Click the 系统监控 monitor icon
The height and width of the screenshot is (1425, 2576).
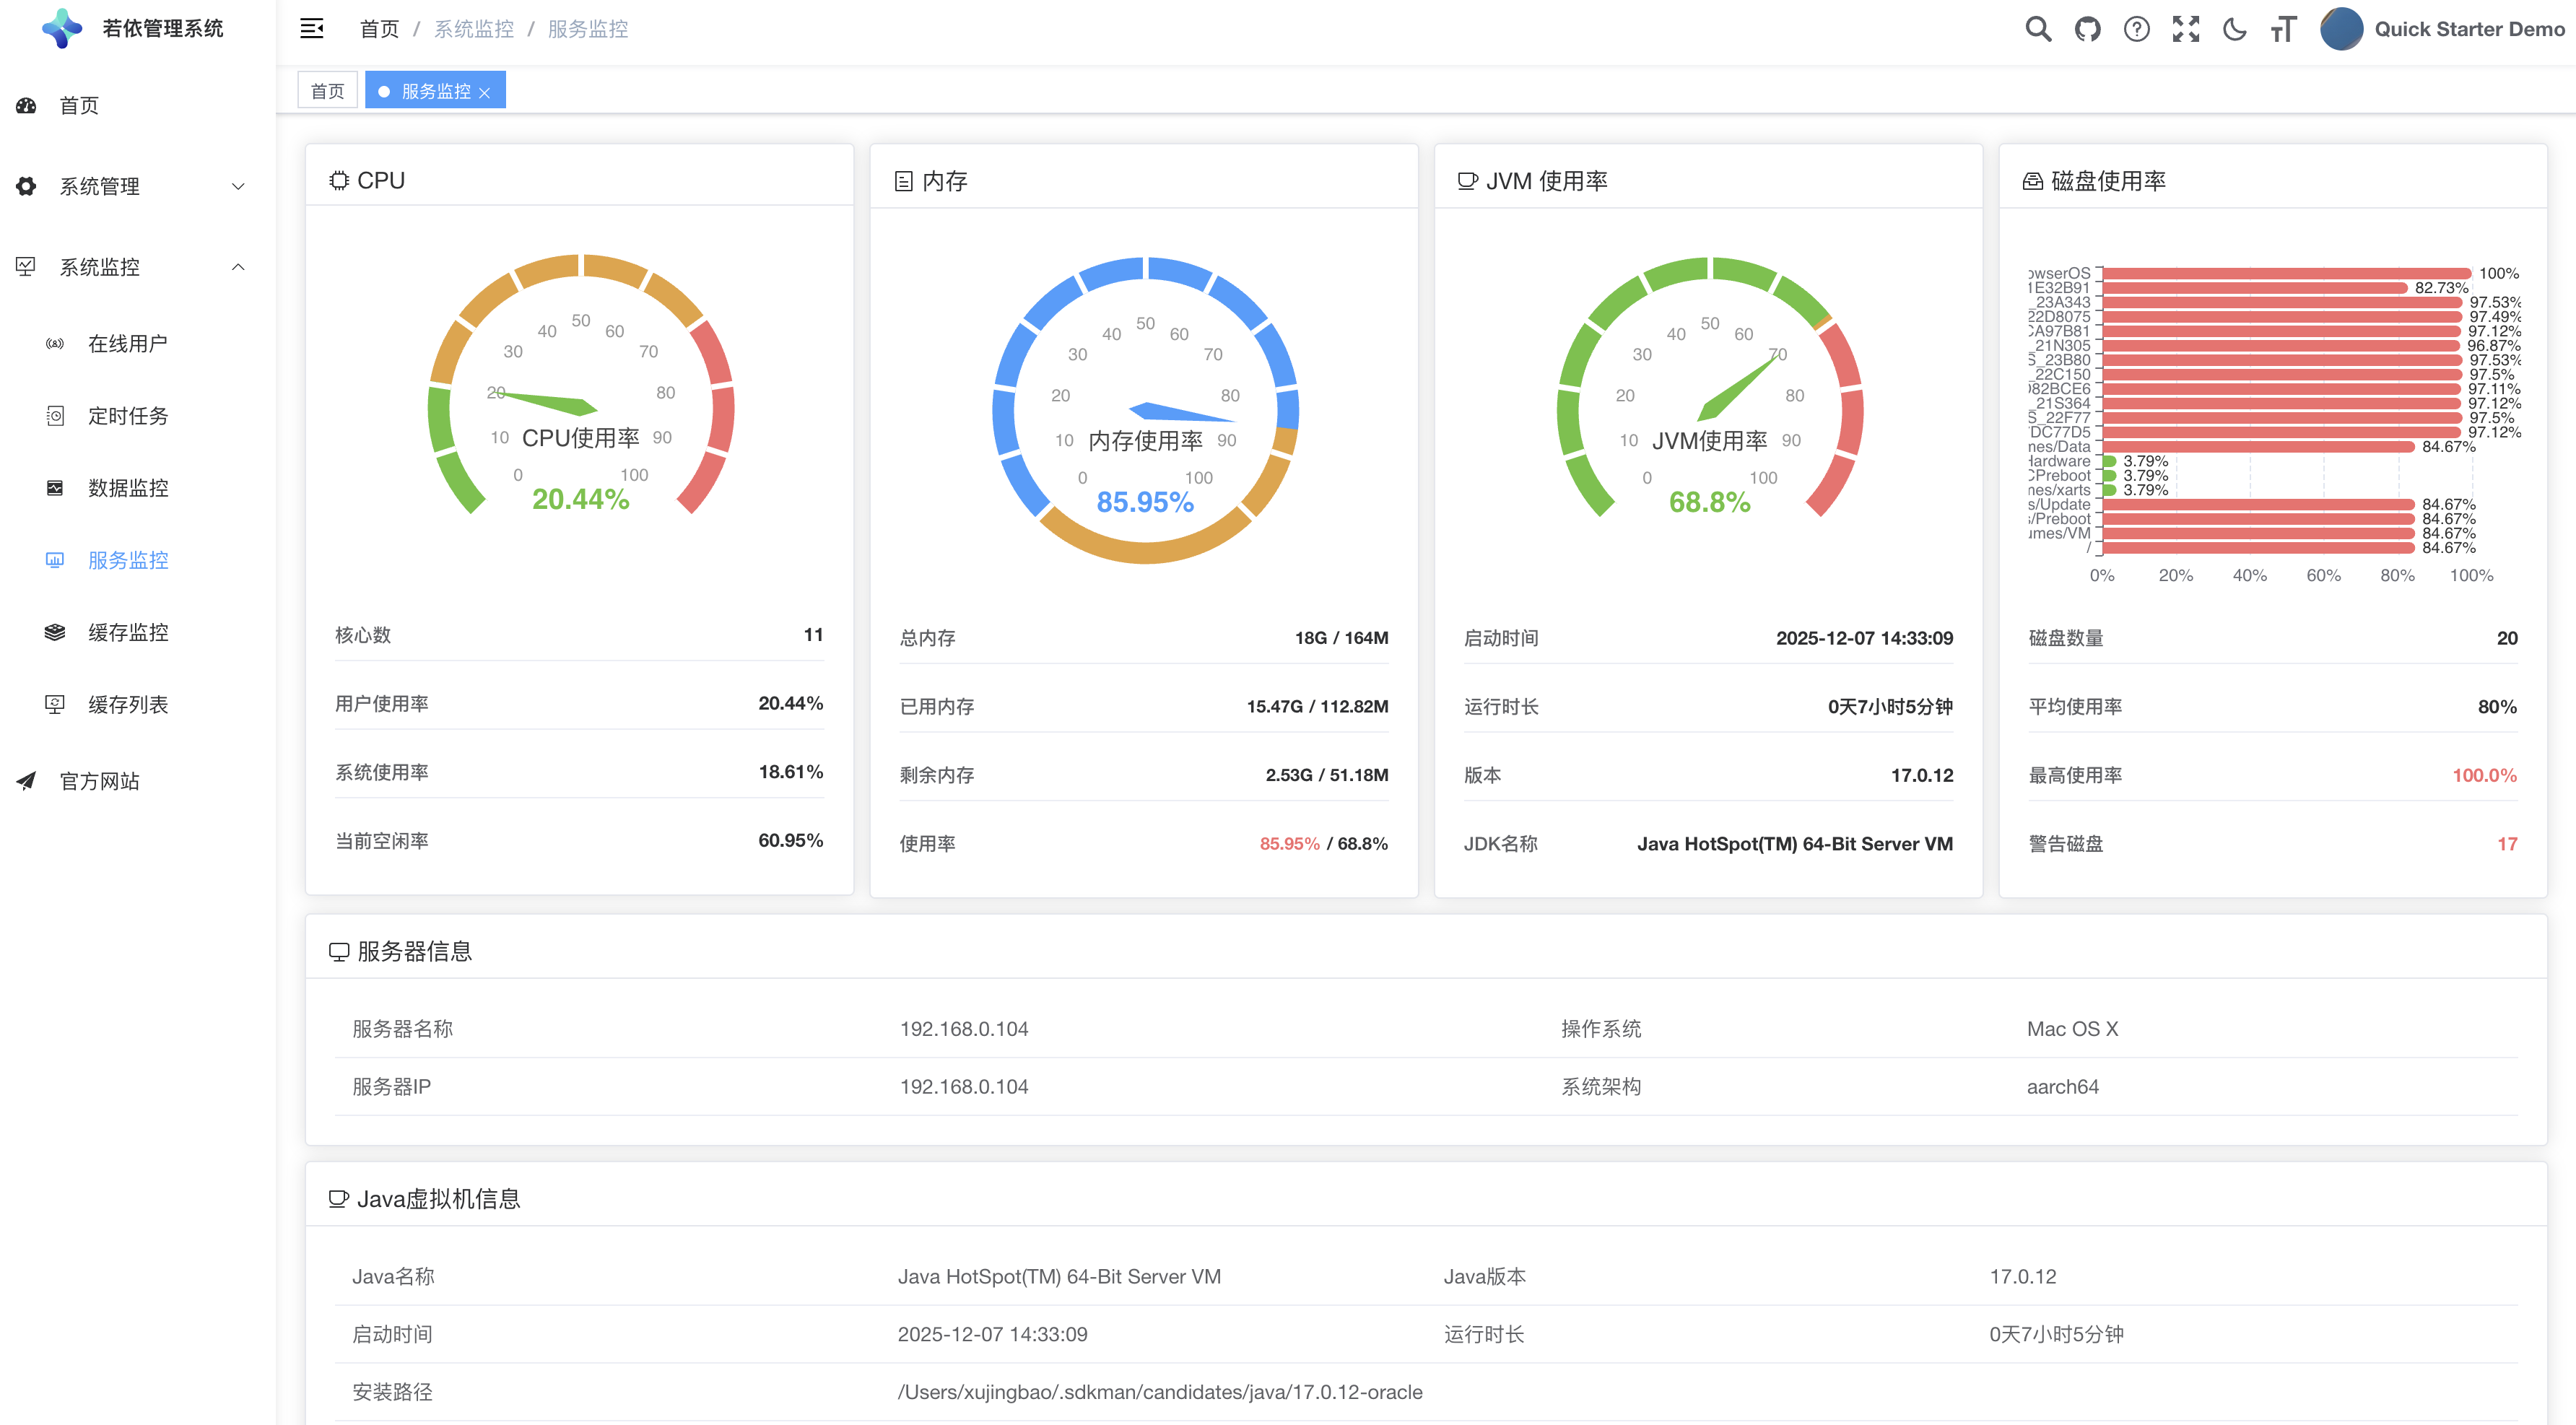(x=26, y=267)
